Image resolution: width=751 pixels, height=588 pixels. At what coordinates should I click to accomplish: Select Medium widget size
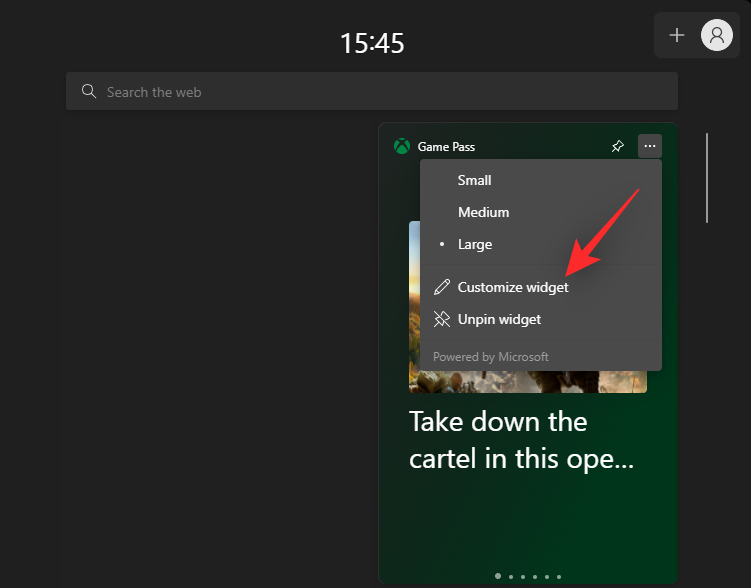coord(541,212)
